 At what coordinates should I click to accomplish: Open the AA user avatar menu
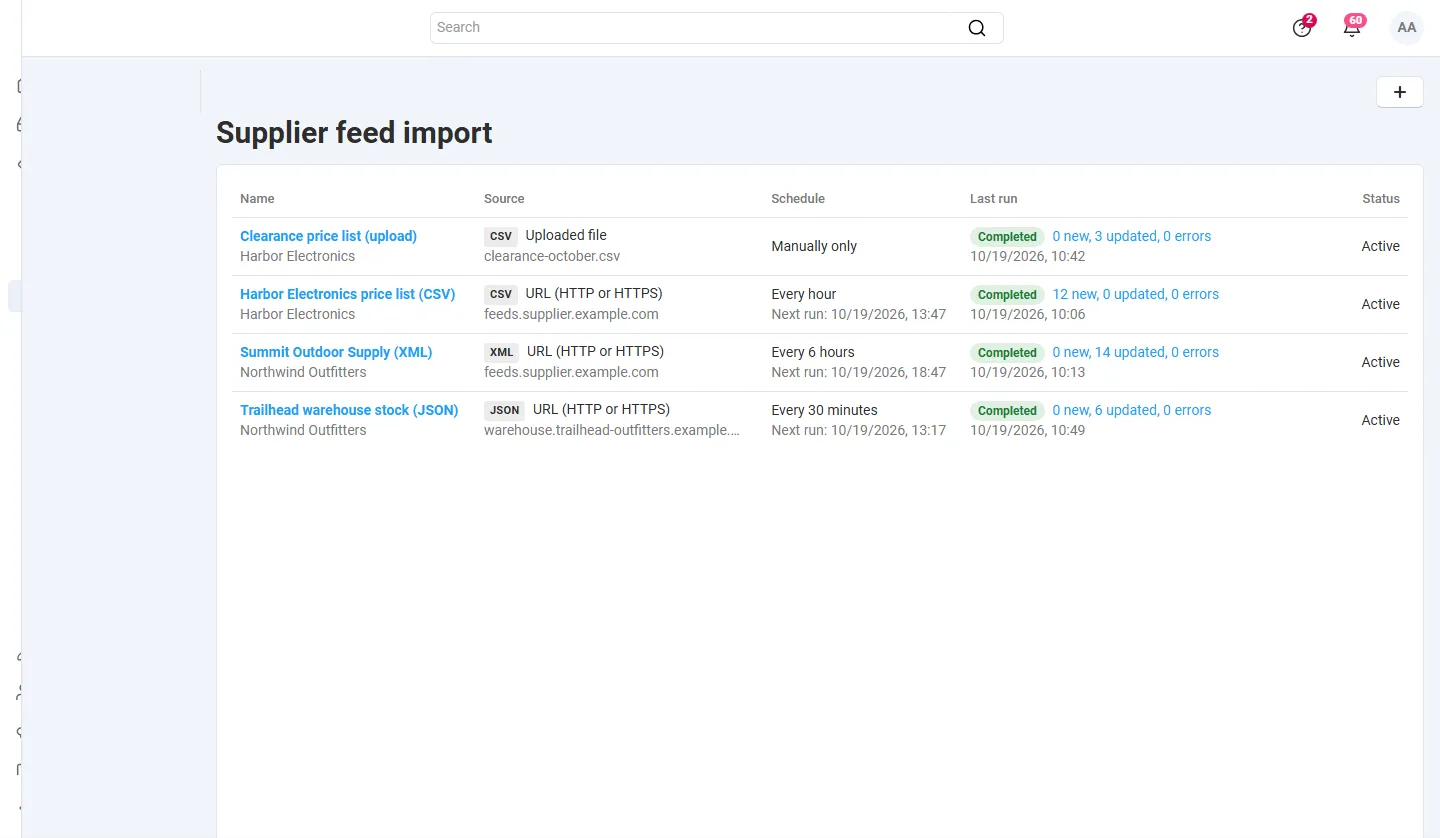coord(1407,28)
